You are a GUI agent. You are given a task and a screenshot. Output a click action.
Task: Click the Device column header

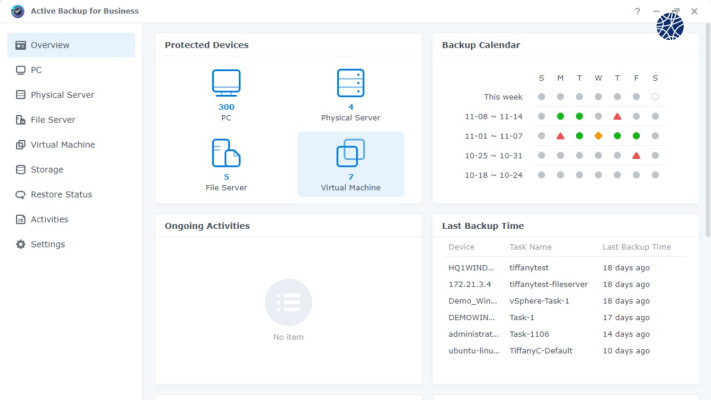pos(461,247)
